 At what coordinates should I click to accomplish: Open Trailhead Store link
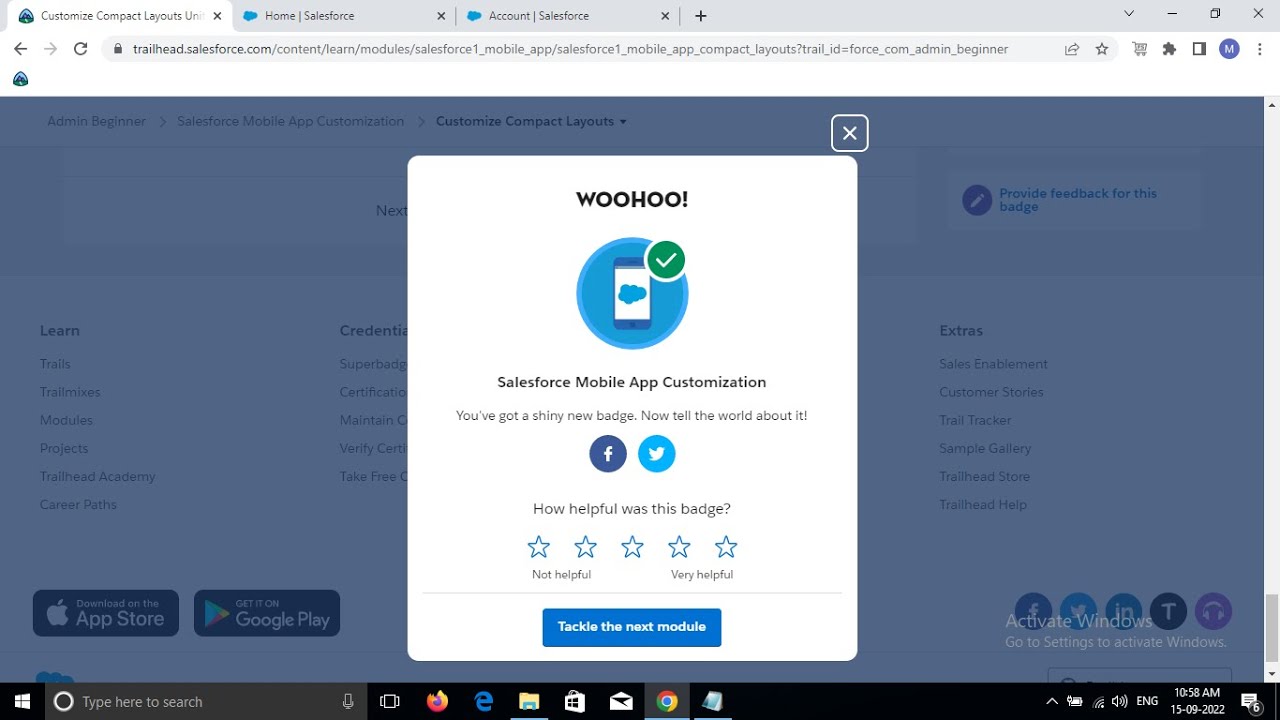984,476
